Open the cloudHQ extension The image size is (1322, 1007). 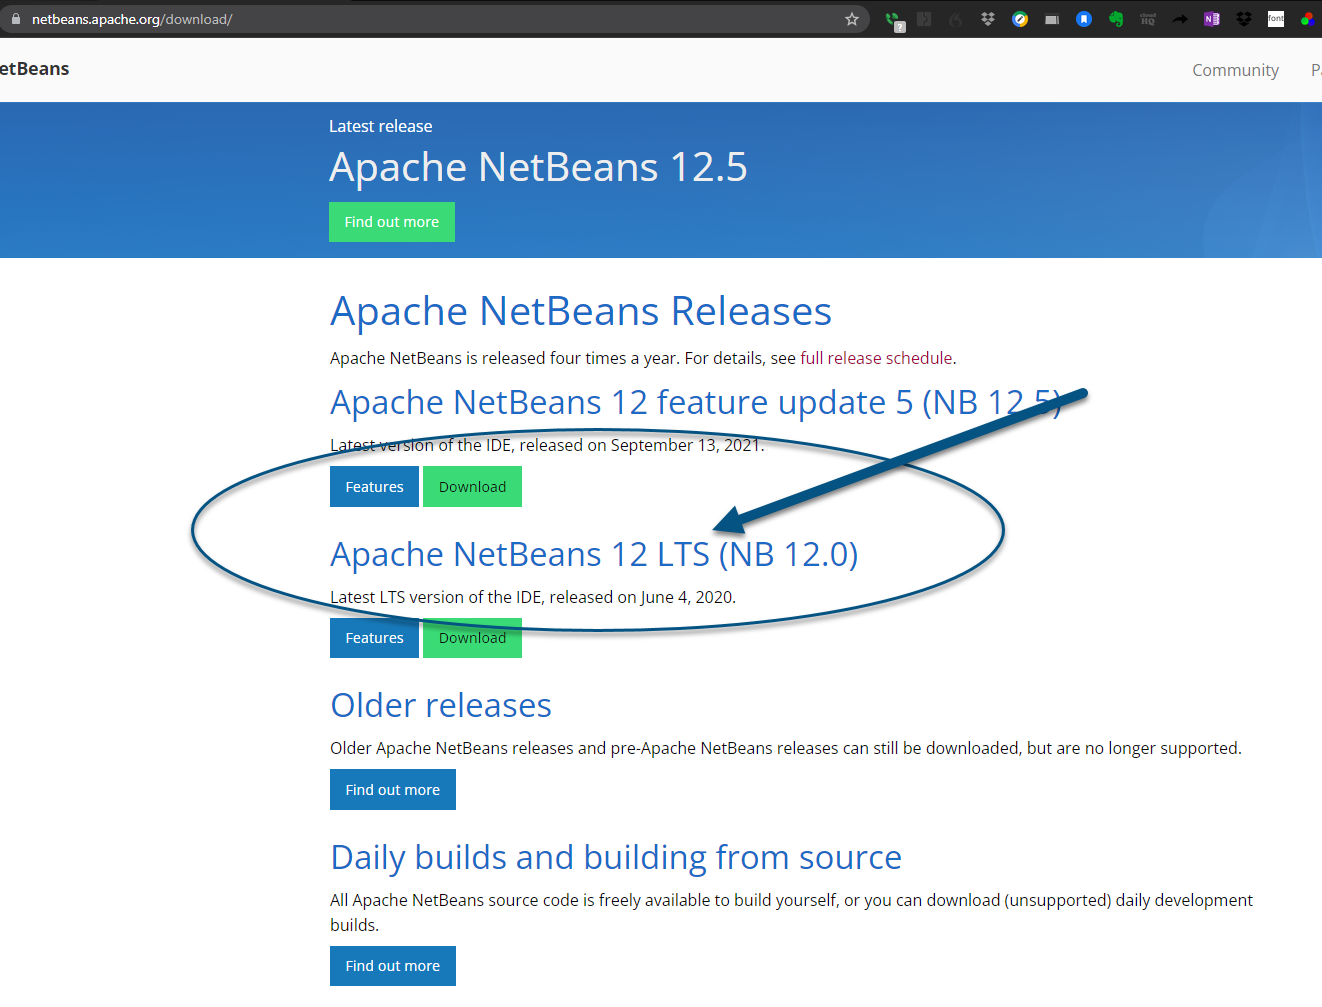point(1148,19)
